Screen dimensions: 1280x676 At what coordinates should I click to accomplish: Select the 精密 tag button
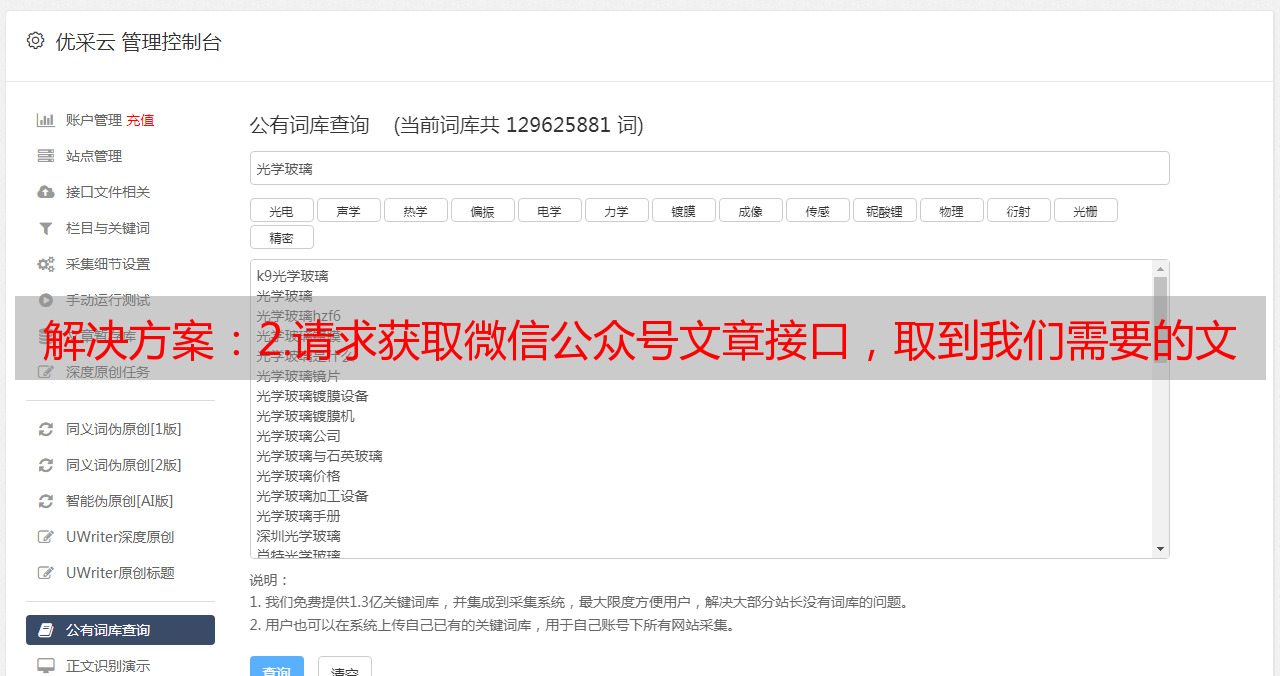coord(282,237)
